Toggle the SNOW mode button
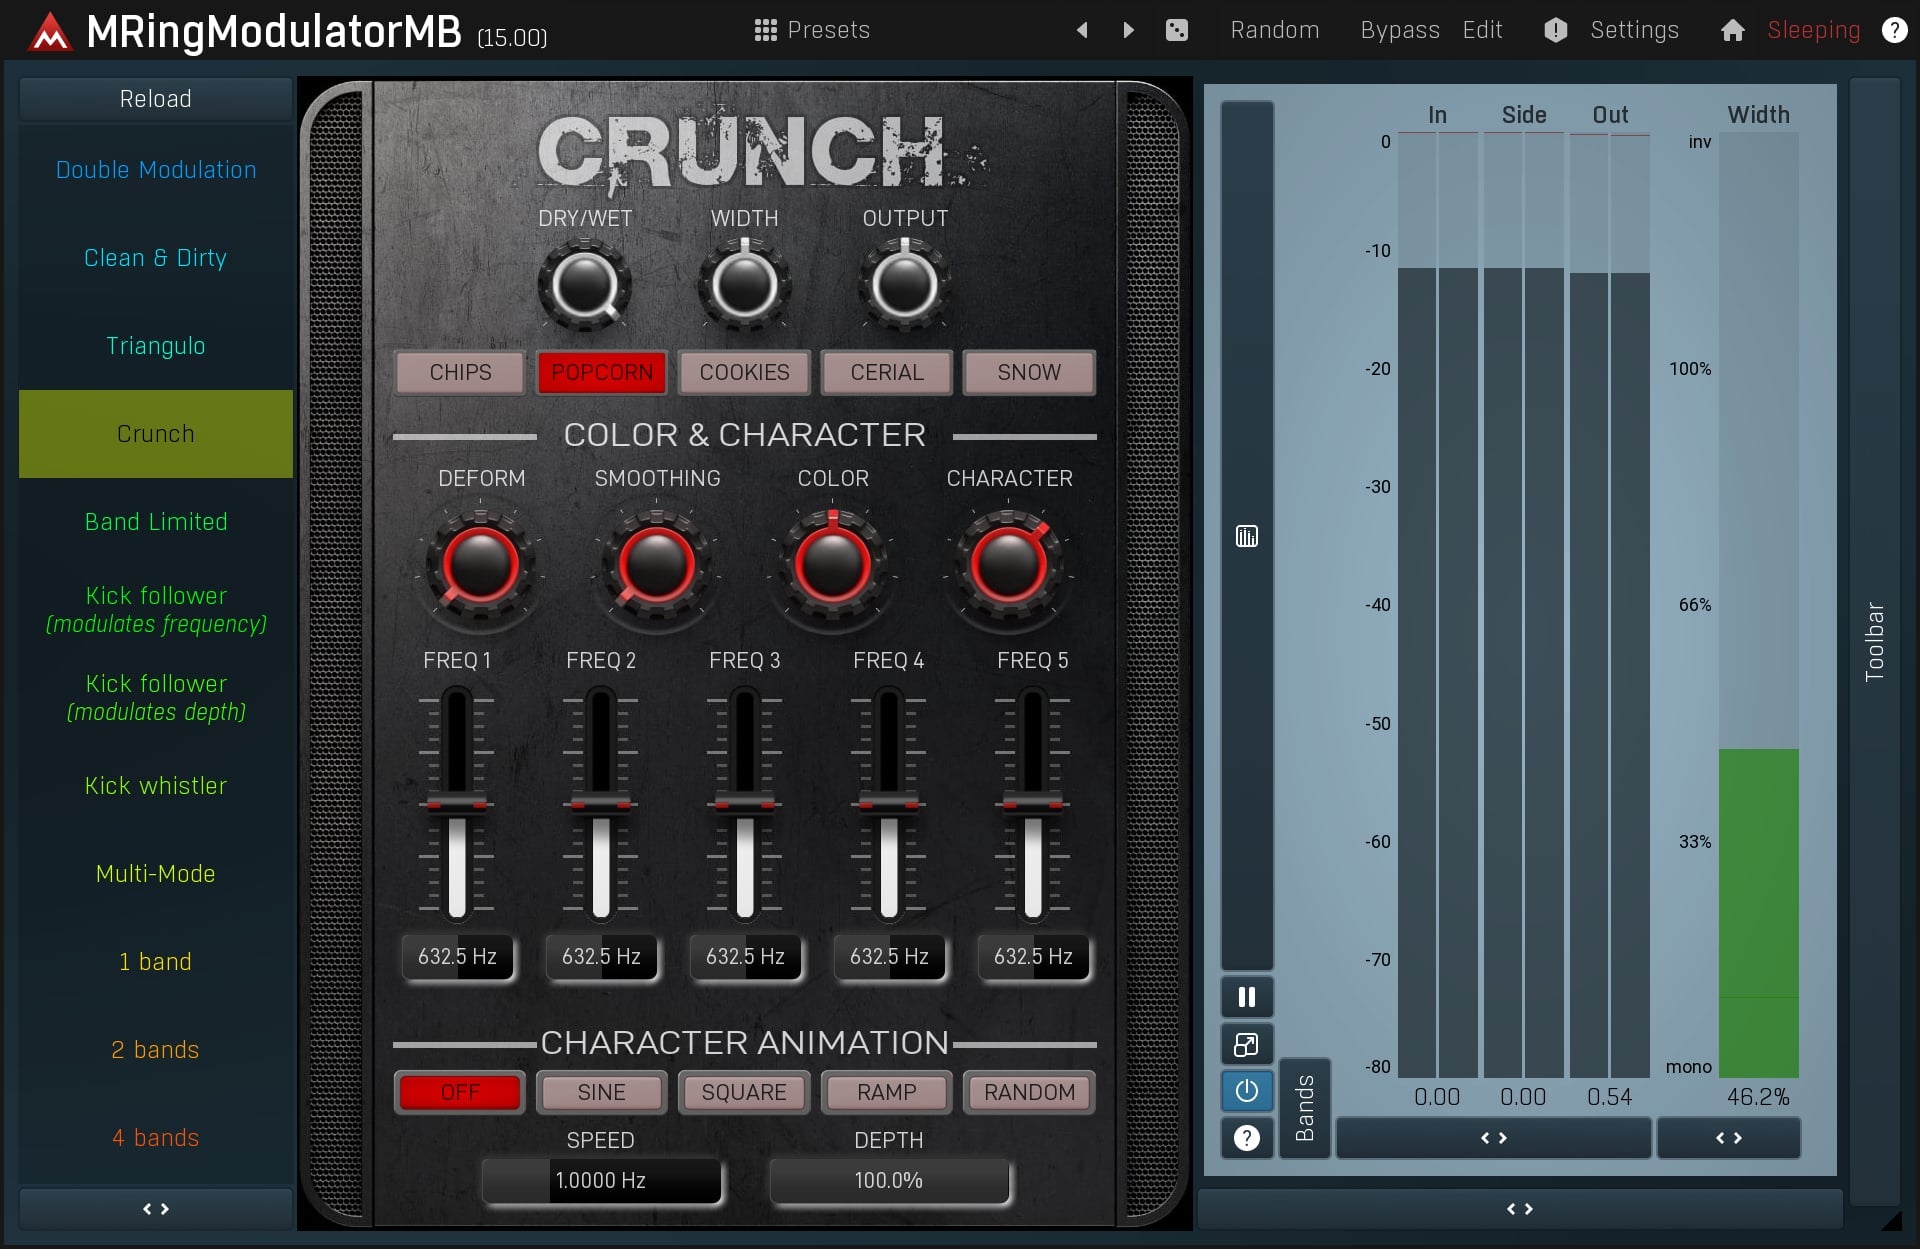1920x1249 pixels. point(1028,372)
